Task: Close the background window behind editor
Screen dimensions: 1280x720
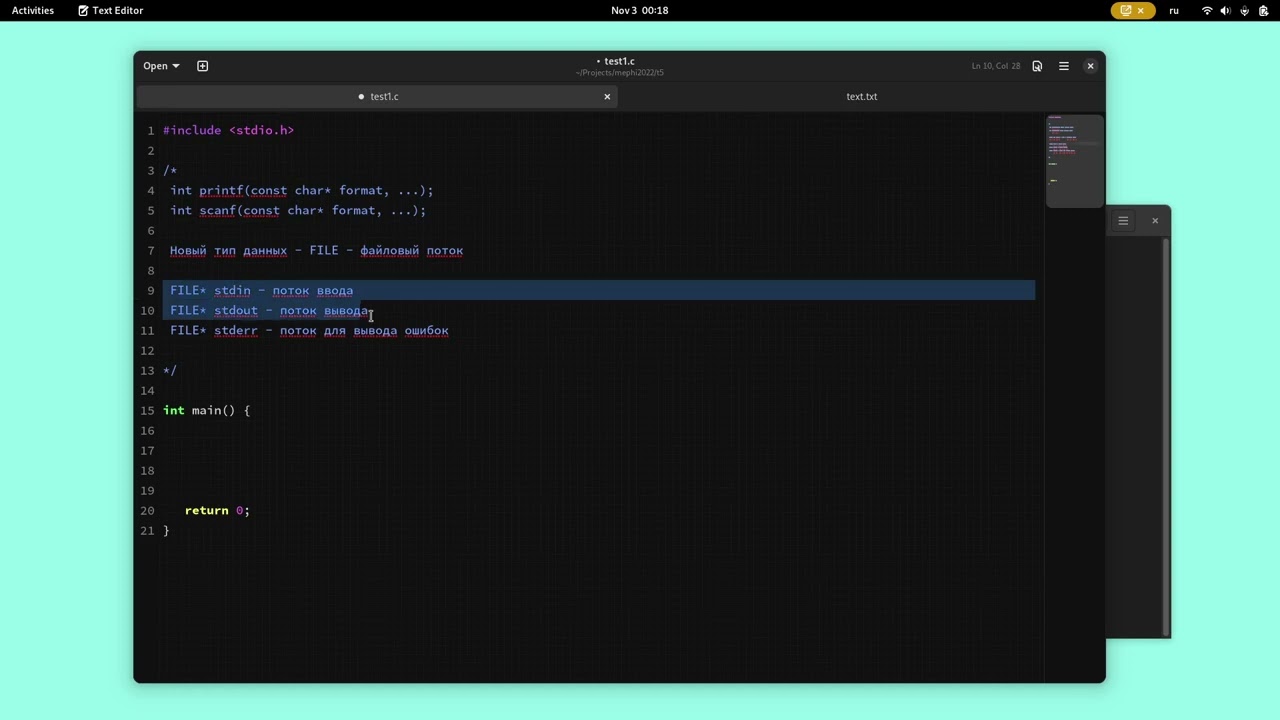Action: [x=1155, y=221]
